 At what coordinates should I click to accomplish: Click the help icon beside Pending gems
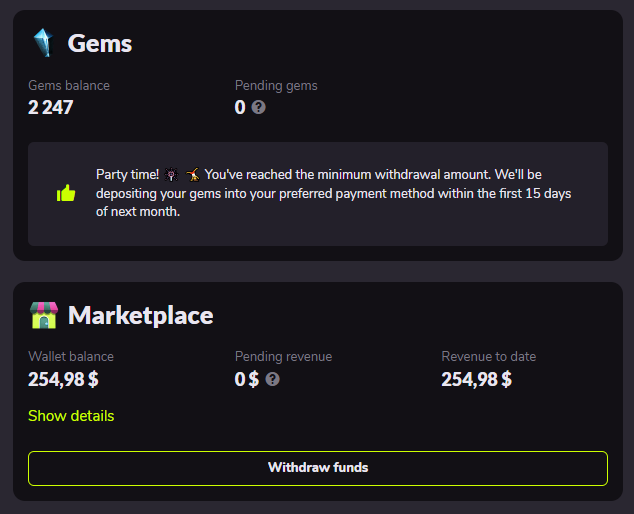[x=259, y=107]
